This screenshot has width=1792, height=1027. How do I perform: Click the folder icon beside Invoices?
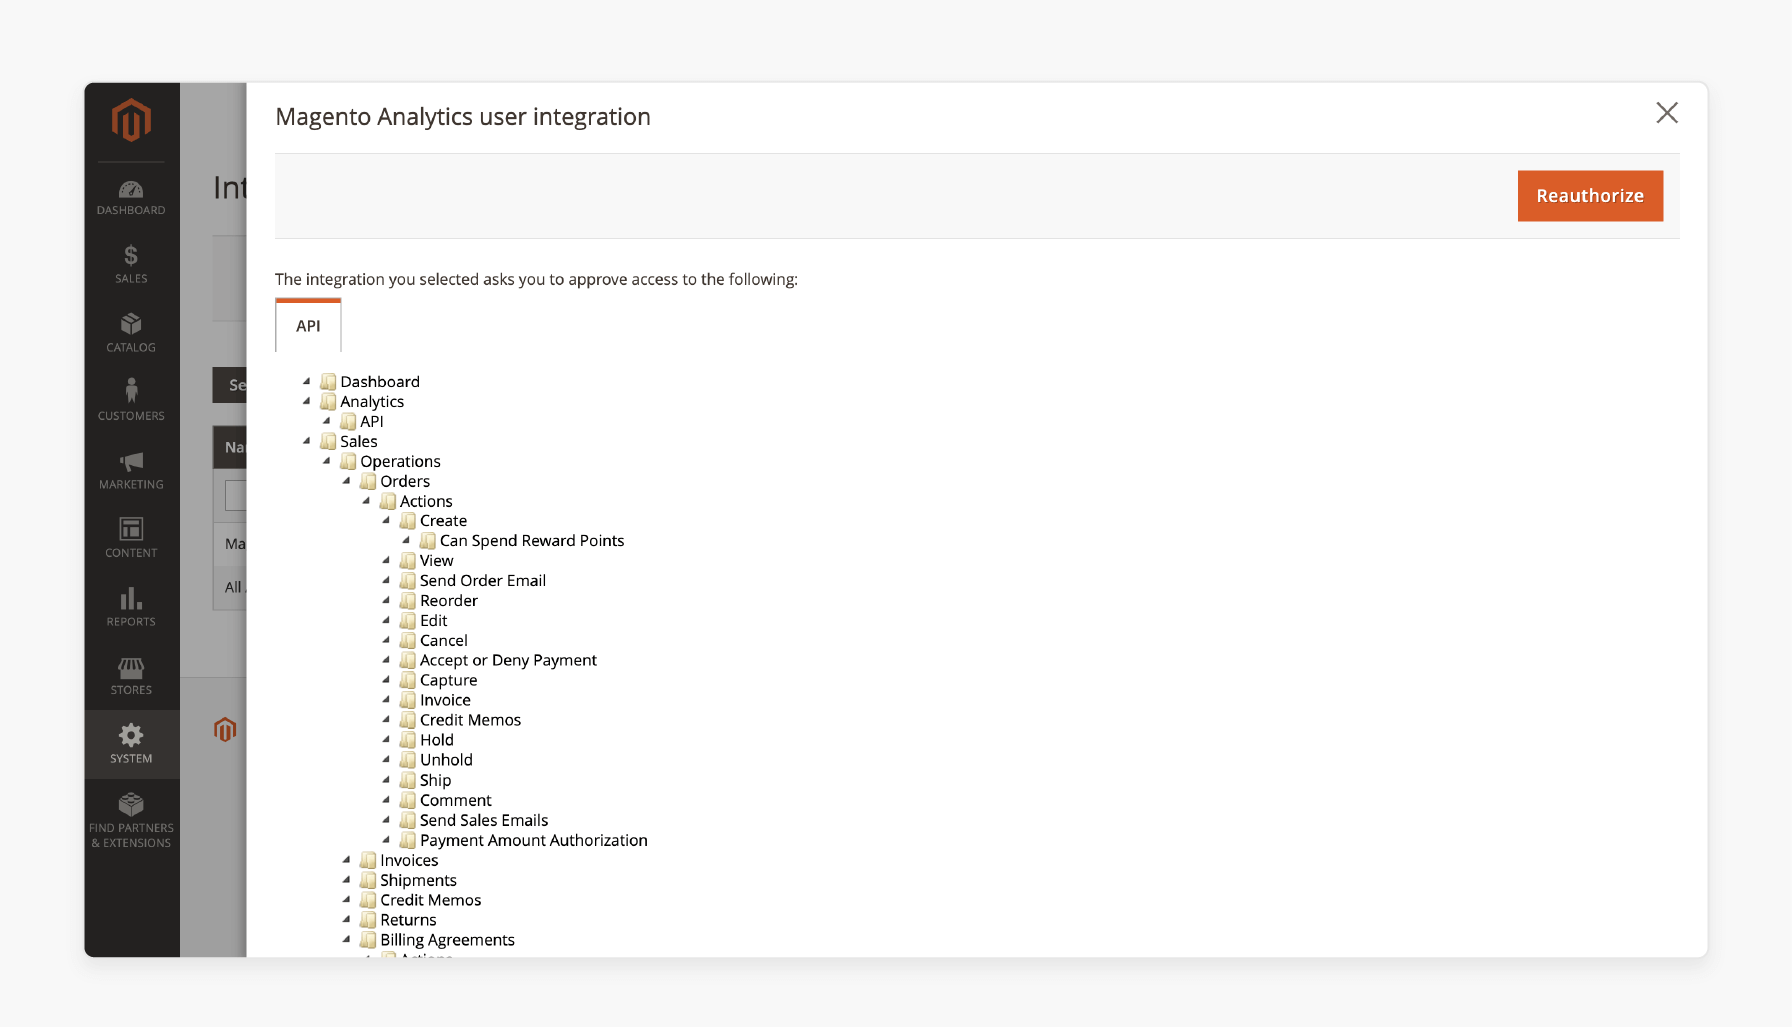pos(368,860)
